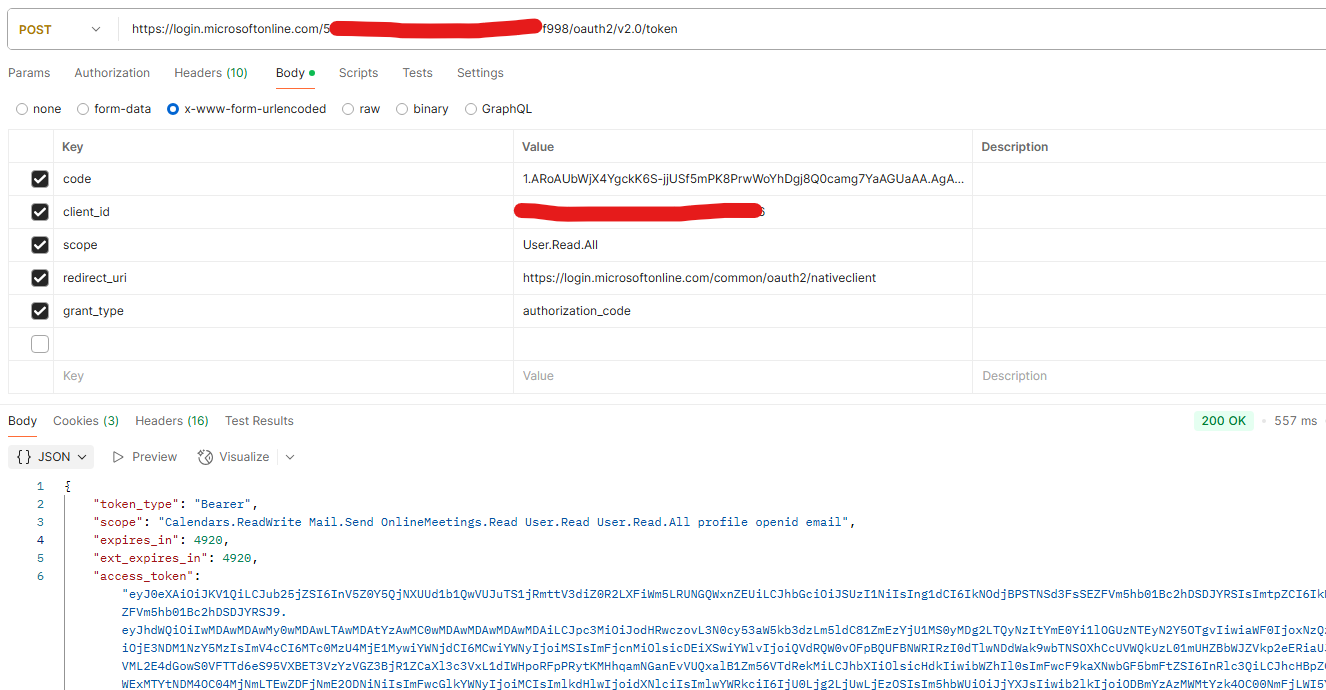
Task: Select the raw body type
Action: [x=361, y=109]
